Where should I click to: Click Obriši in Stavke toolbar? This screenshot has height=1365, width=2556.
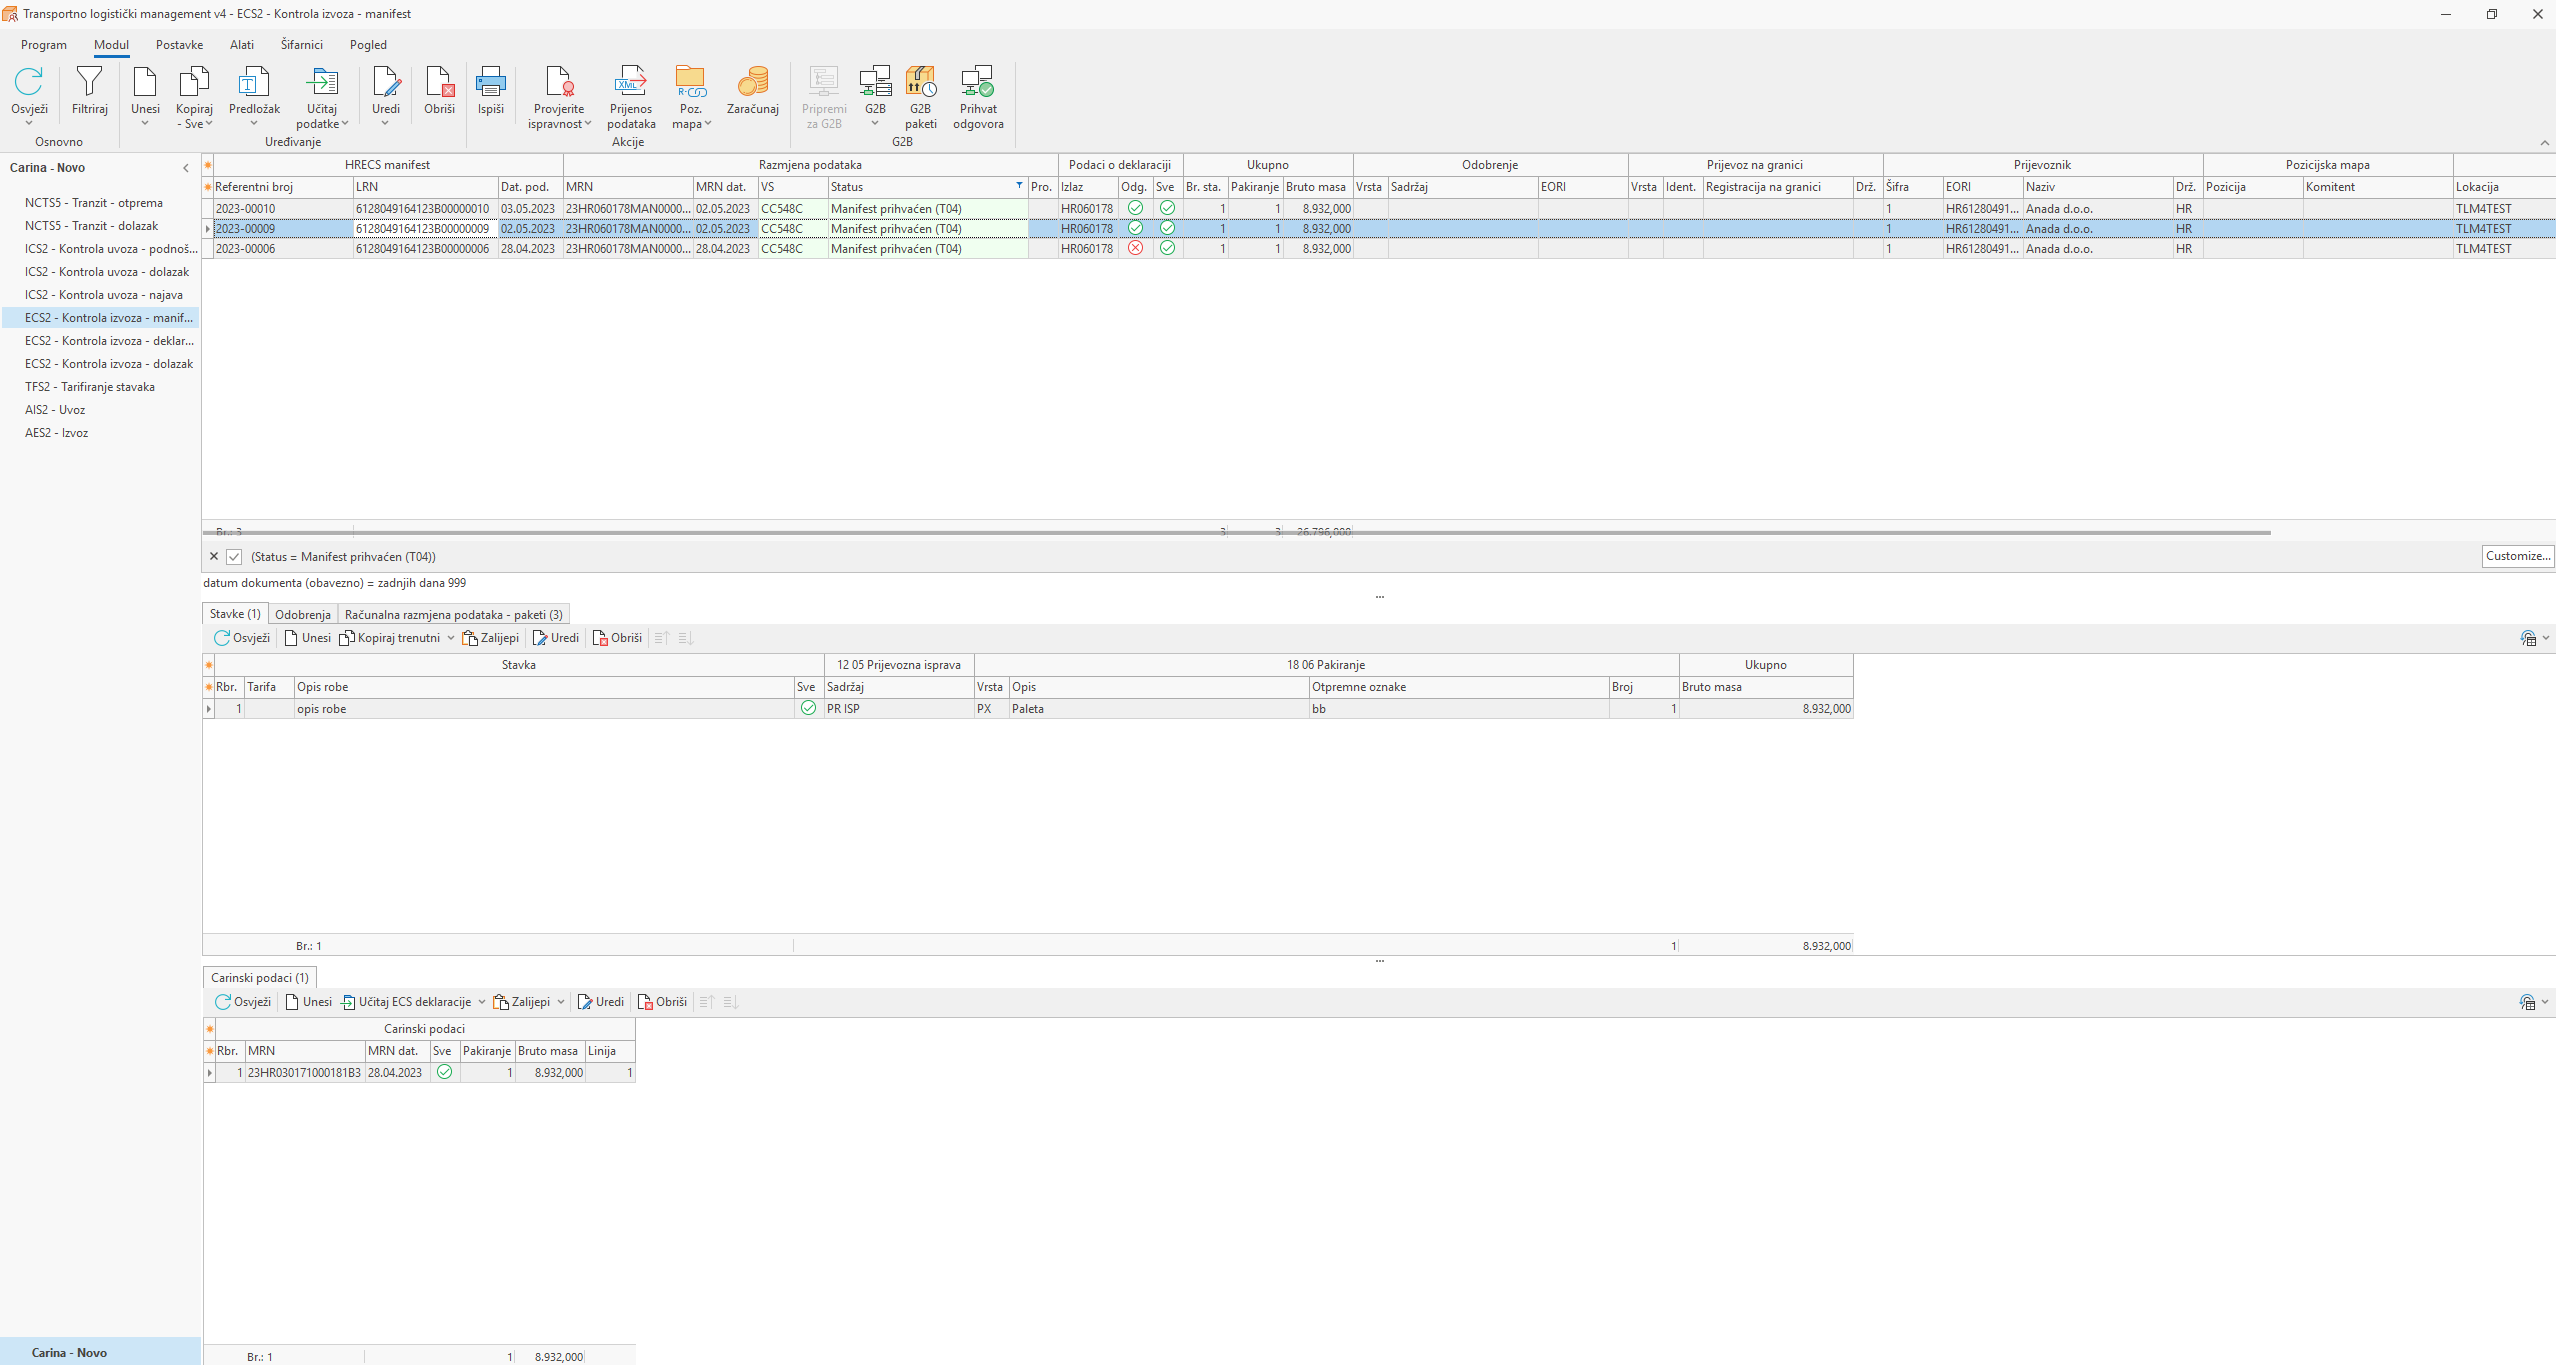(617, 638)
